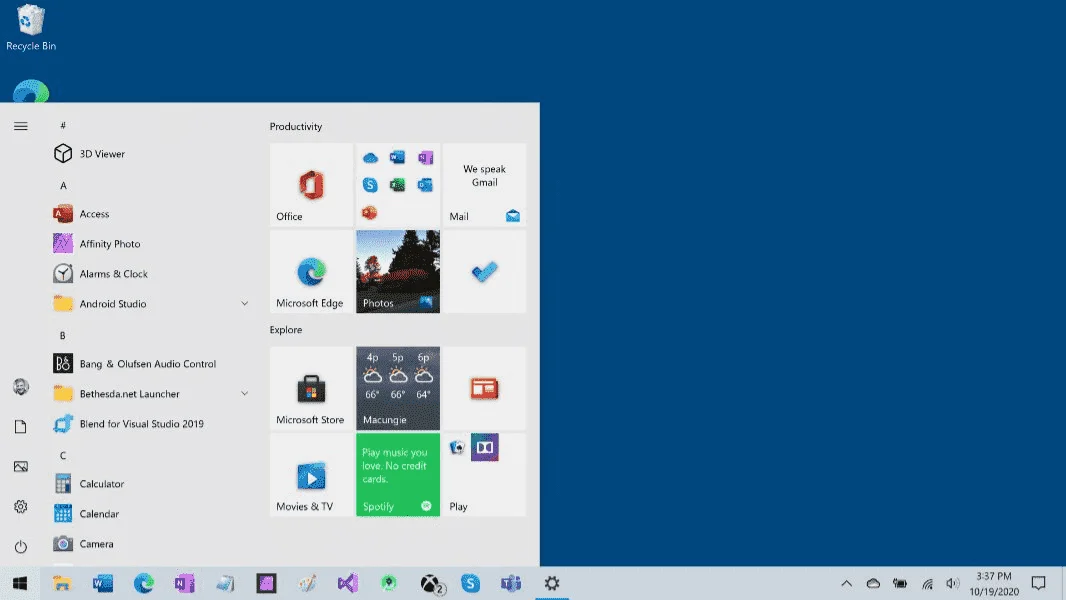Open the Microsoft Store tile
The width and height of the screenshot is (1066, 600).
tap(311, 389)
